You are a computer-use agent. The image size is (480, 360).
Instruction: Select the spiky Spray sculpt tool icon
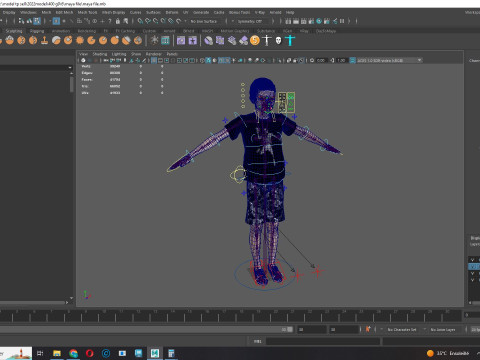[80, 41]
